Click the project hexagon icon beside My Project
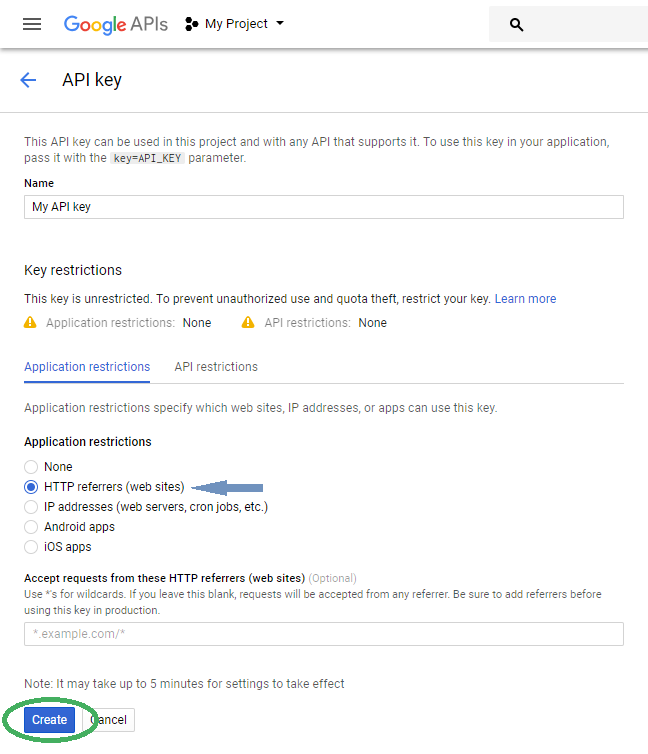The image size is (648, 754). (x=191, y=24)
